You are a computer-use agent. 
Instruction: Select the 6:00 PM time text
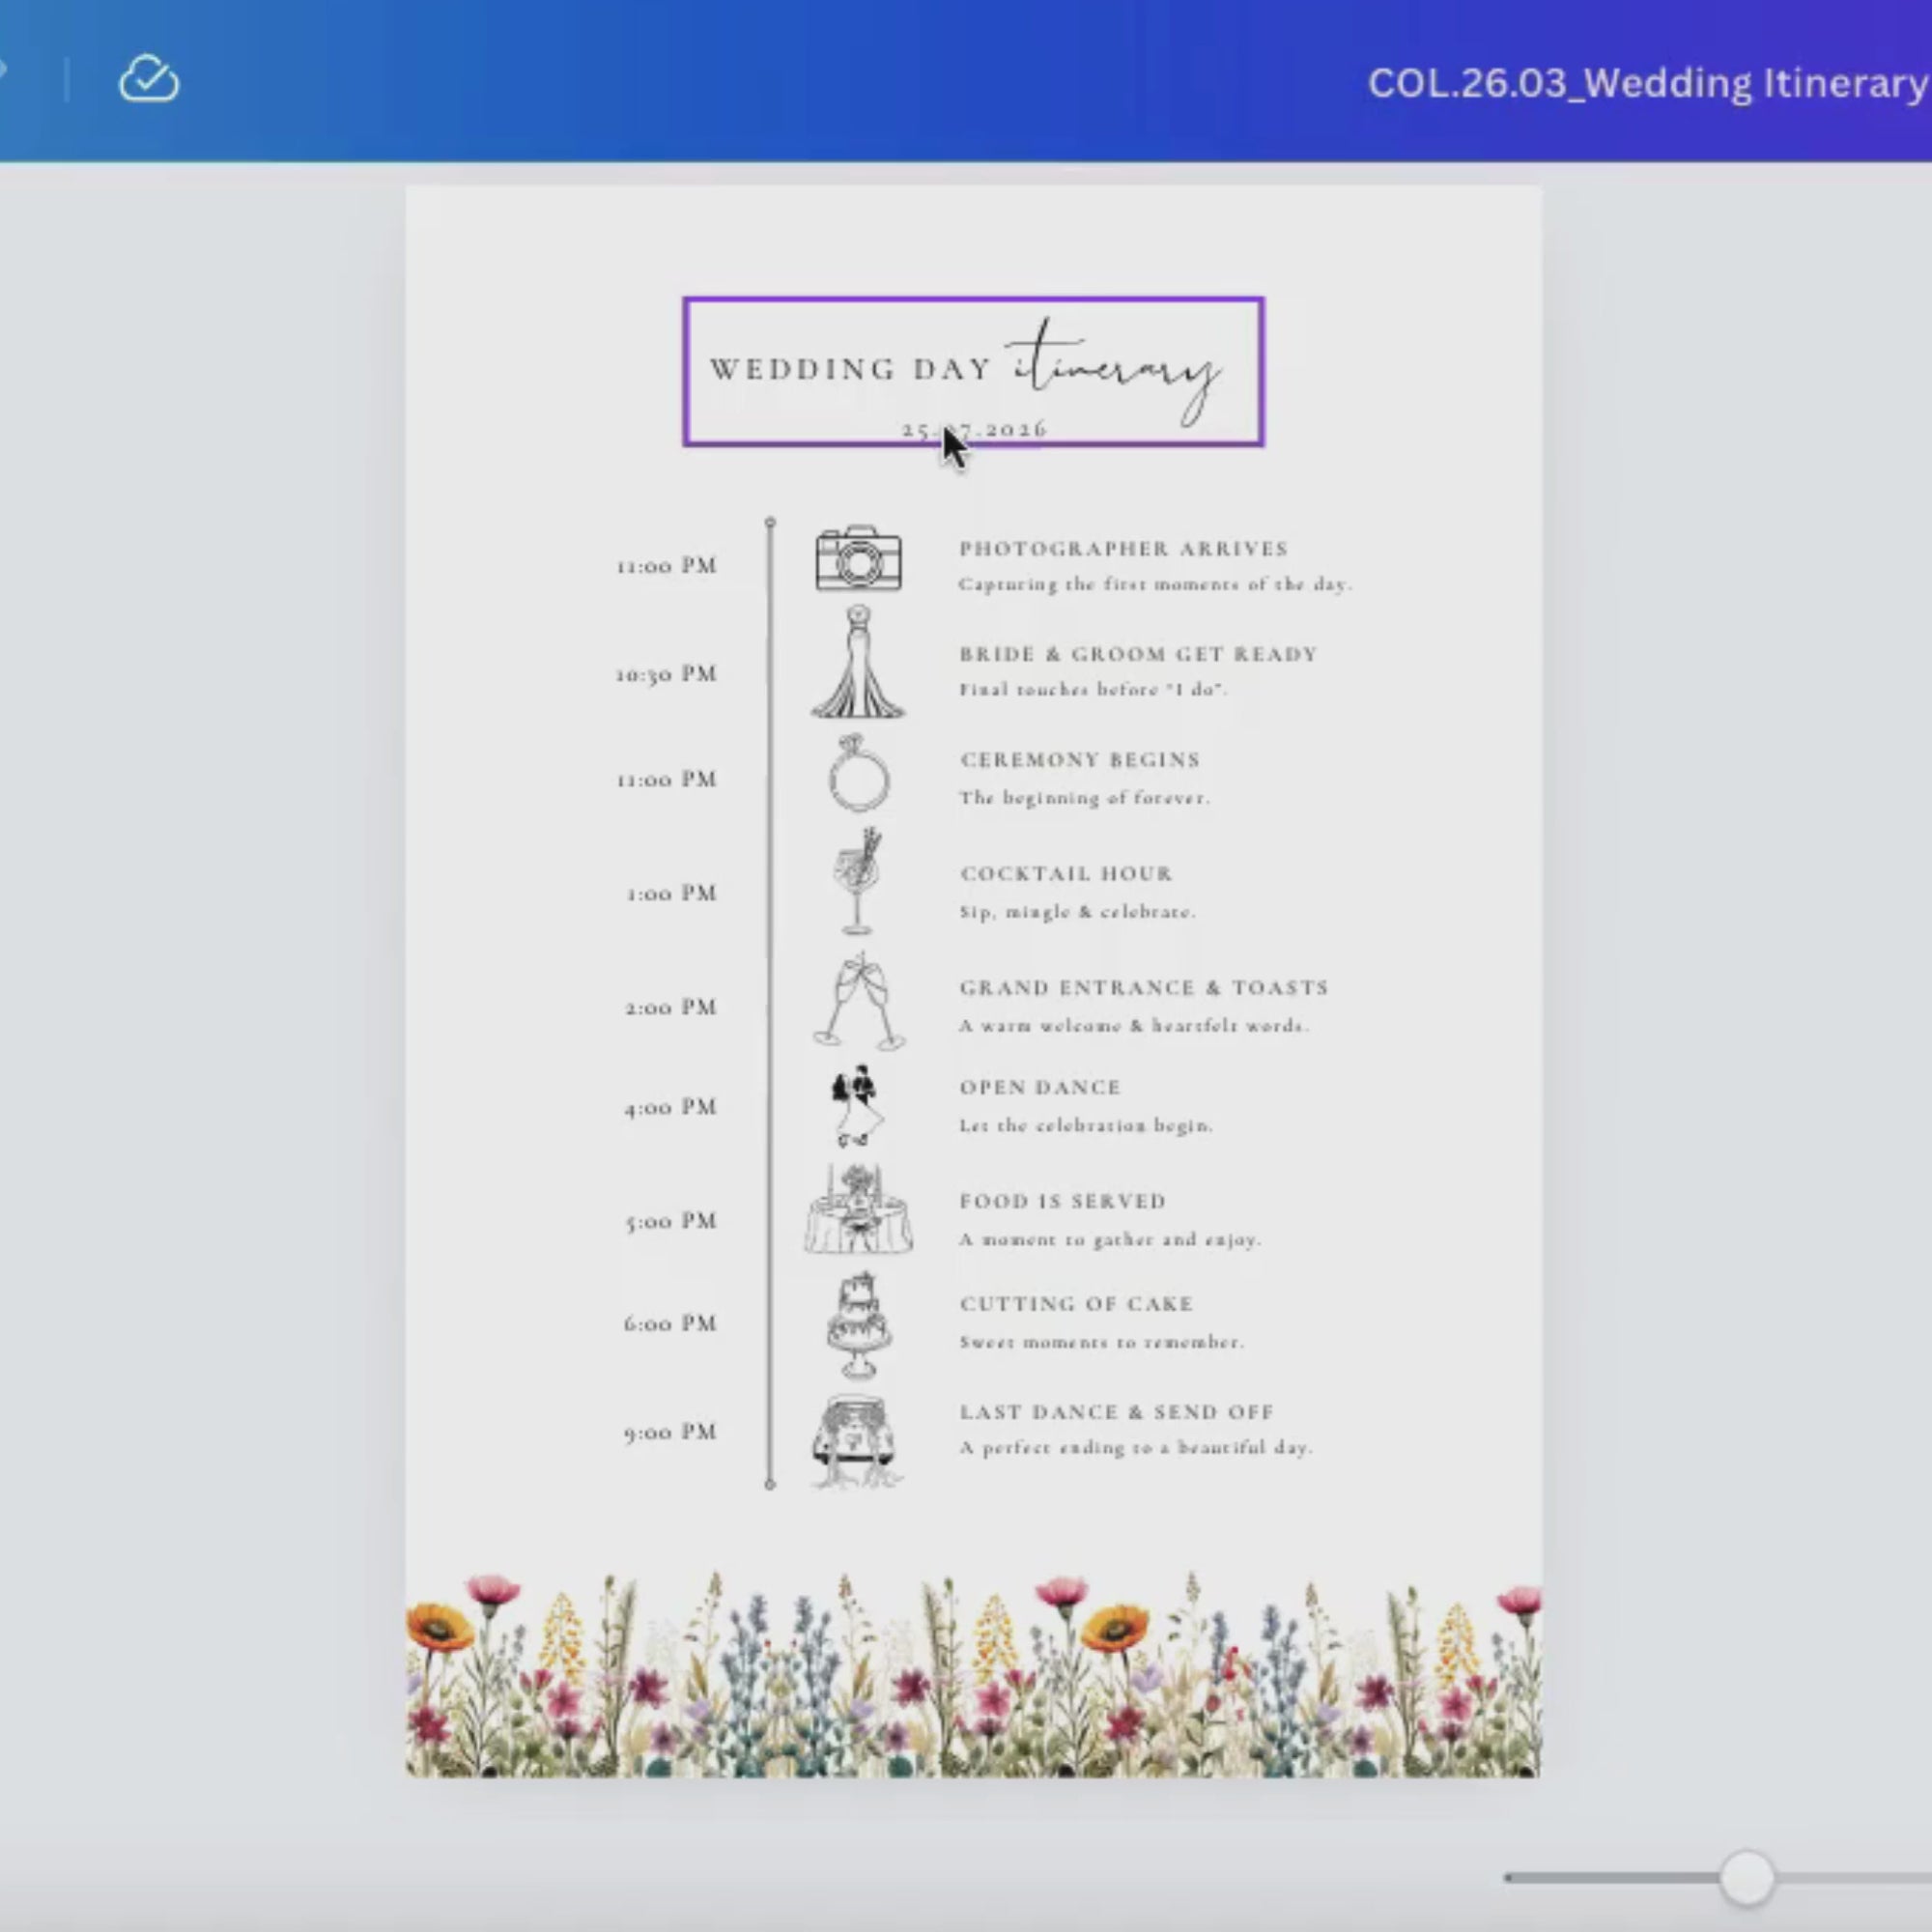click(671, 1324)
